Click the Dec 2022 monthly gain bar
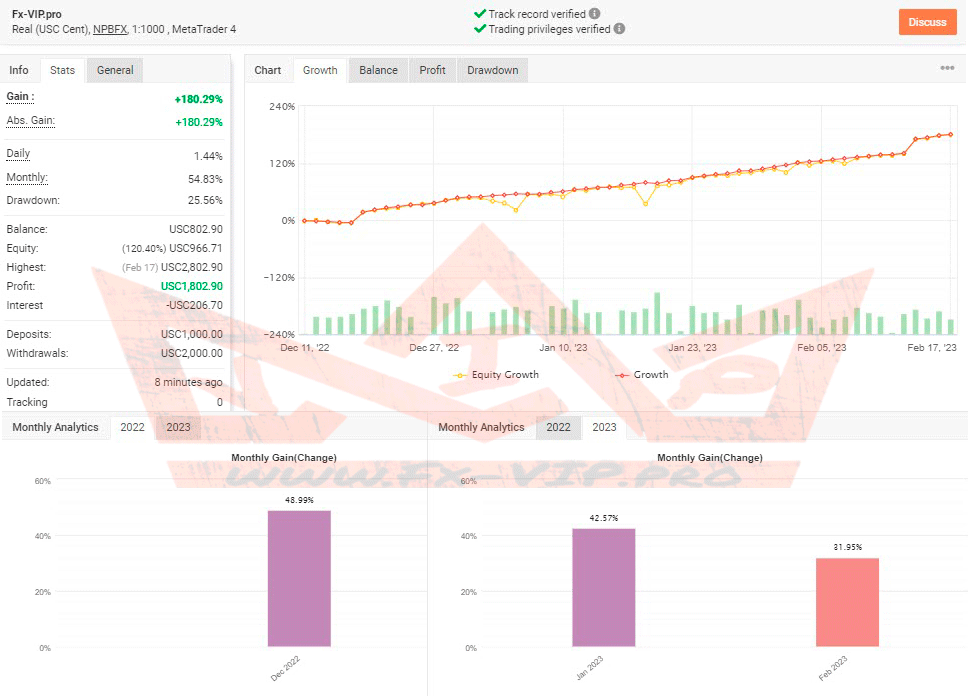Image resolution: width=968 pixels, height=696 pixels. [x=299, y=579]
